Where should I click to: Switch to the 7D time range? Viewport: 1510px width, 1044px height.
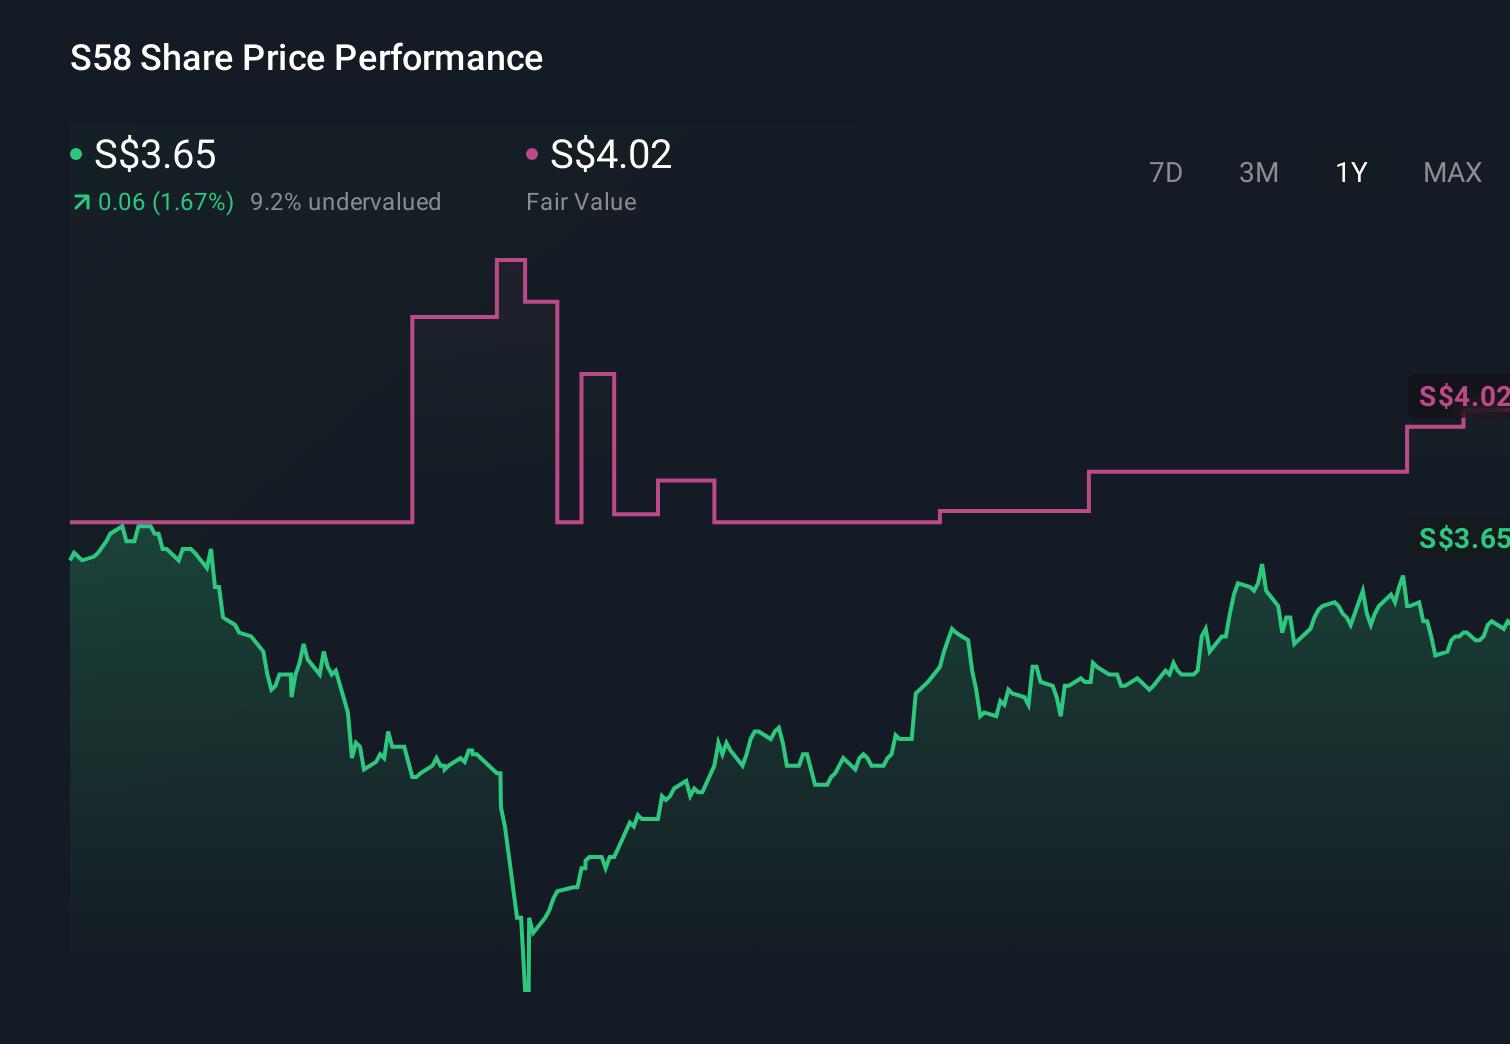click(x=1166, y=172)
